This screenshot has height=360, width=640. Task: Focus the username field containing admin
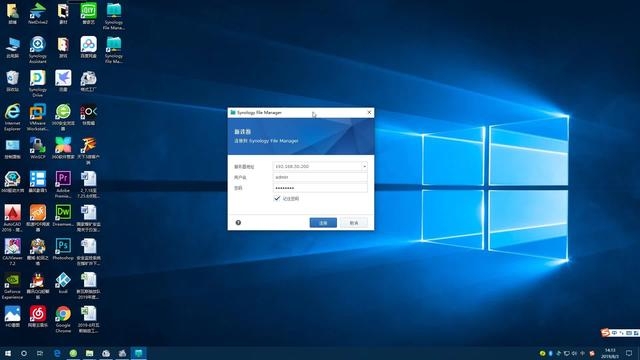(x=320, y=177)
